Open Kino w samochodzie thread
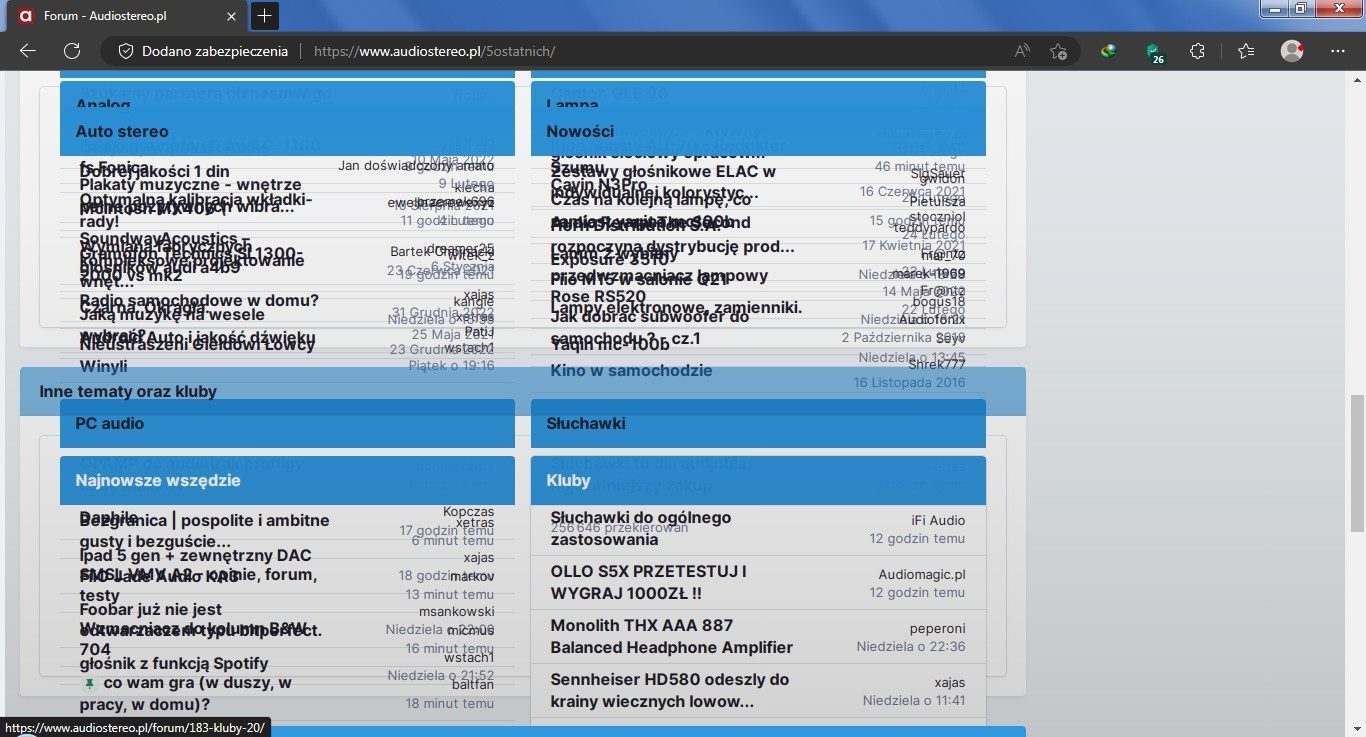The image size is (1366, 737). (631, 370)
